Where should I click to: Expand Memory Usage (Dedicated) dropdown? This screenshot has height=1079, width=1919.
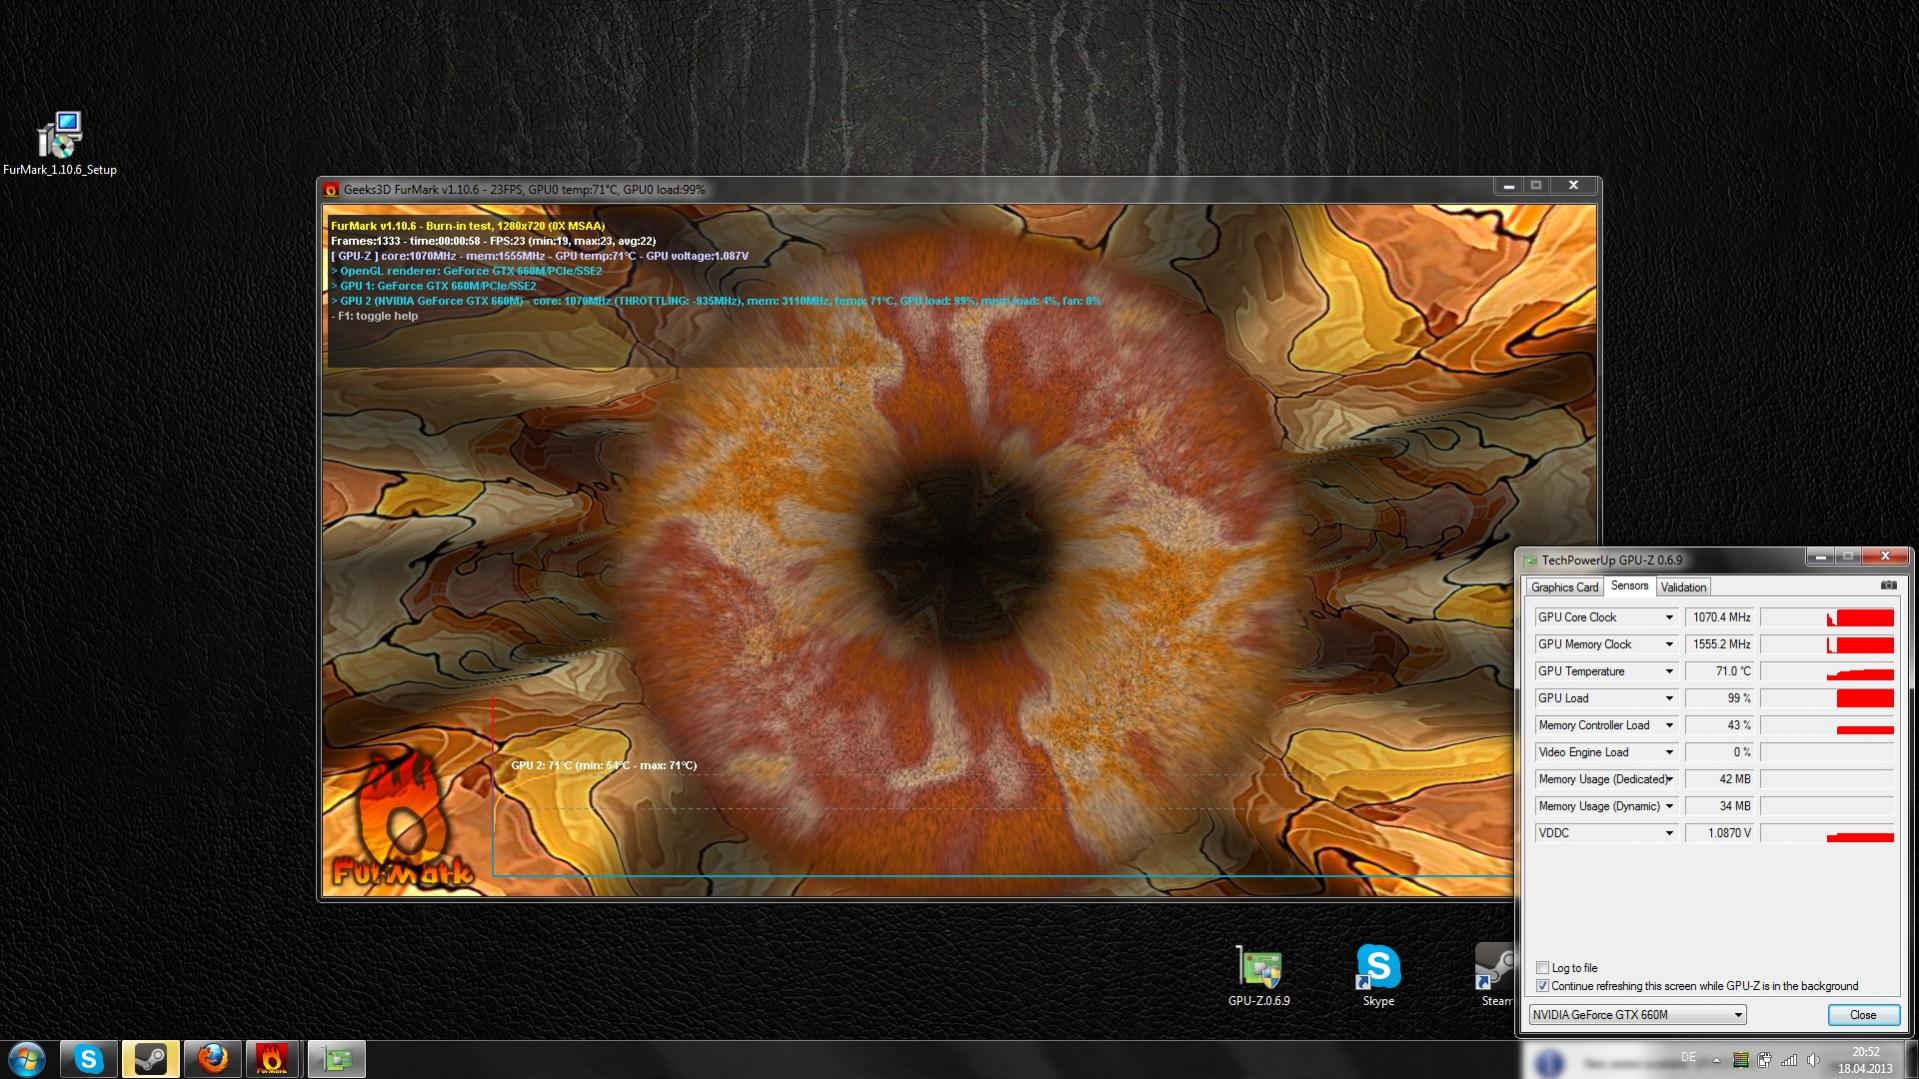[x=1669, y=780]
